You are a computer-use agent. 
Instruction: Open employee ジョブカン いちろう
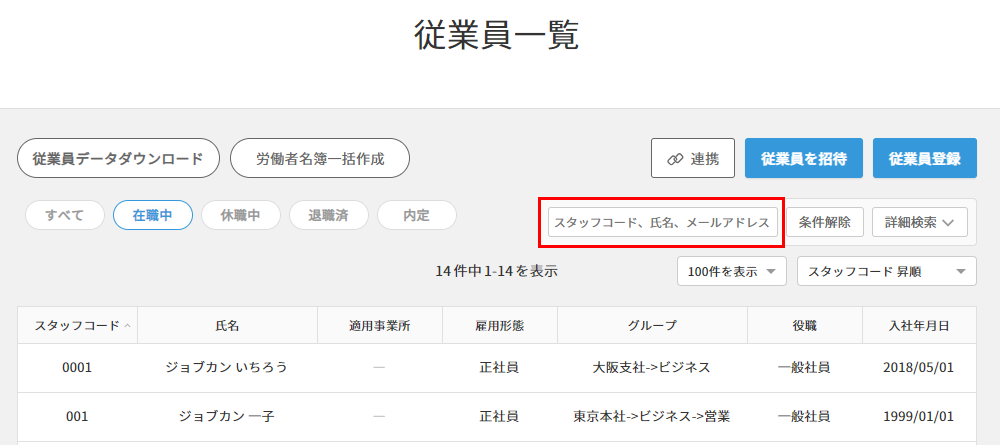[x=227, y=367]
